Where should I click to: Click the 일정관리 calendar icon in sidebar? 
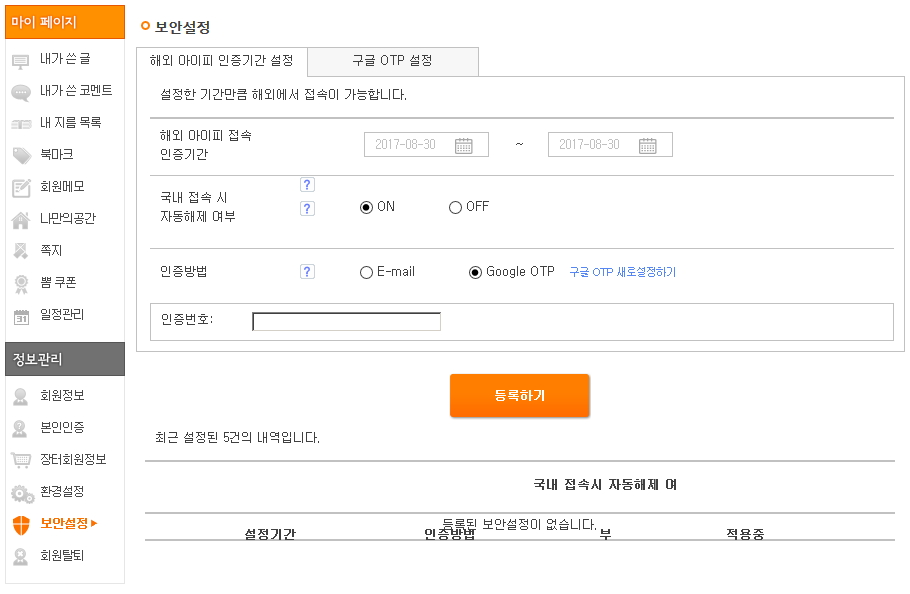21,316
